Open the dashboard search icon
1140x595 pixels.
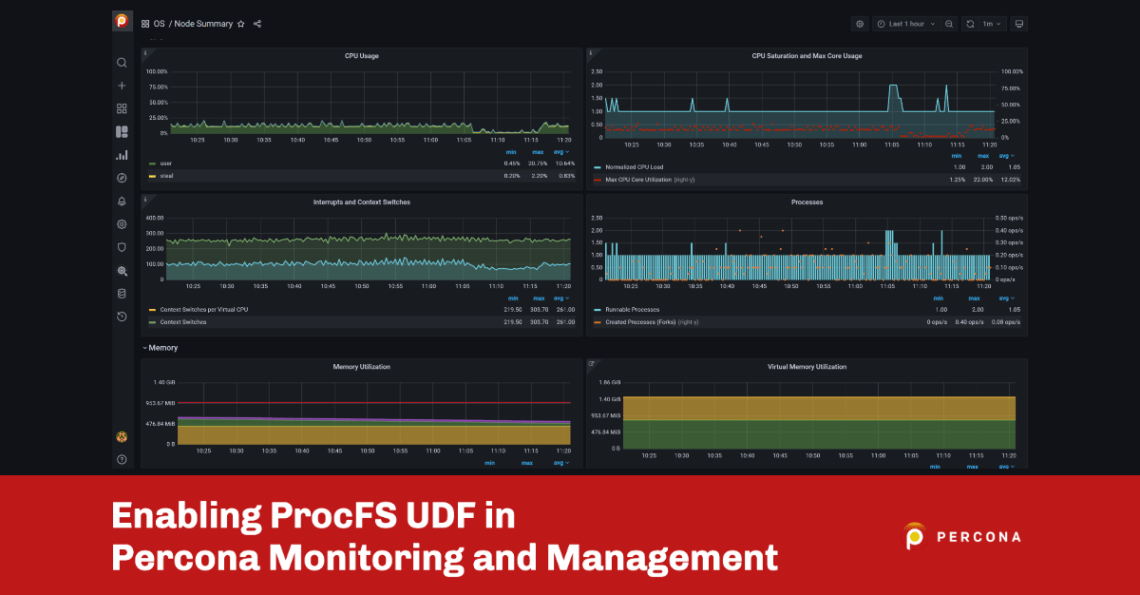pyautogui.click(x=121, y=62)
